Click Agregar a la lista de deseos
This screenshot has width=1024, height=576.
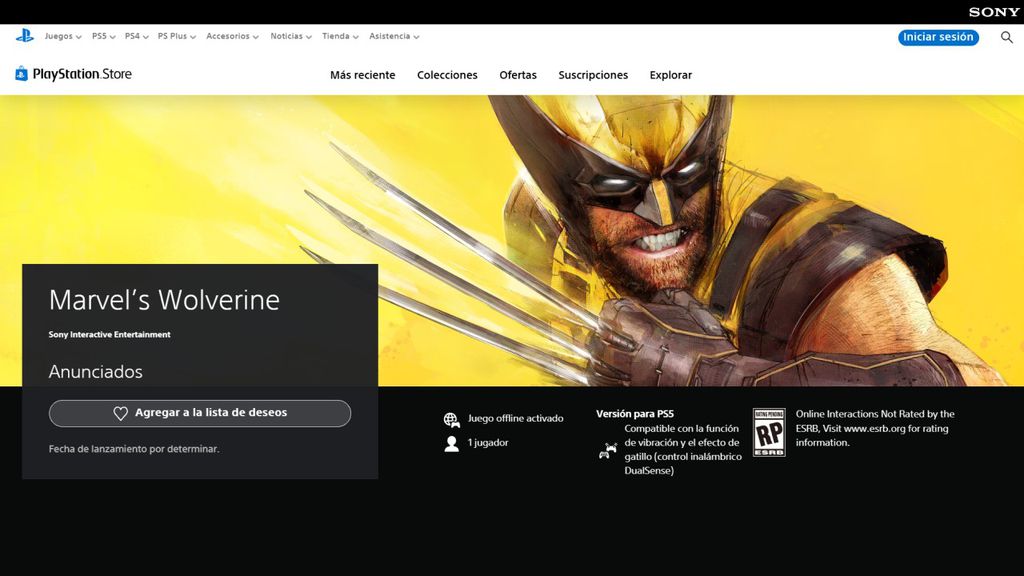click(x=199, y=413)
